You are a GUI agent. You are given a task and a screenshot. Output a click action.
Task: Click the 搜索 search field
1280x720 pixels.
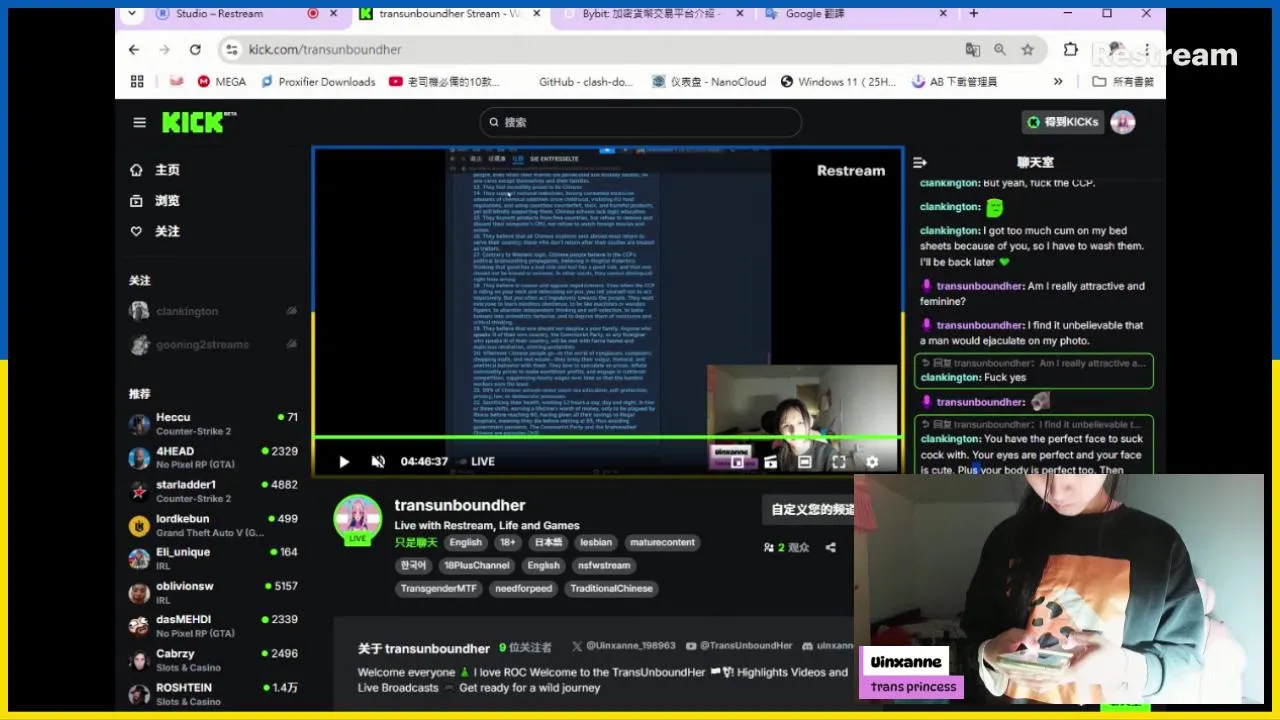pyautogui.click(x=640, y=122)
